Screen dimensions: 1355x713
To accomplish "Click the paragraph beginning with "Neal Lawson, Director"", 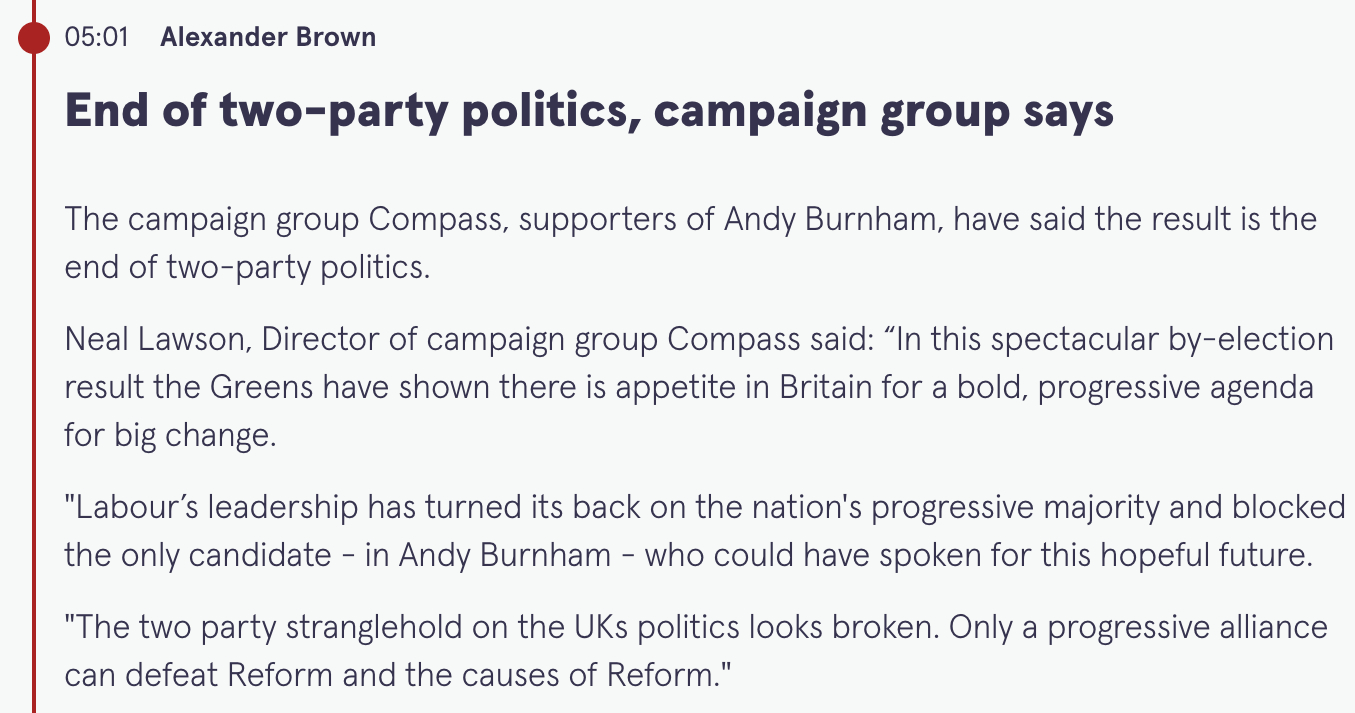I will pyautogui.click(x=698, y=388).
